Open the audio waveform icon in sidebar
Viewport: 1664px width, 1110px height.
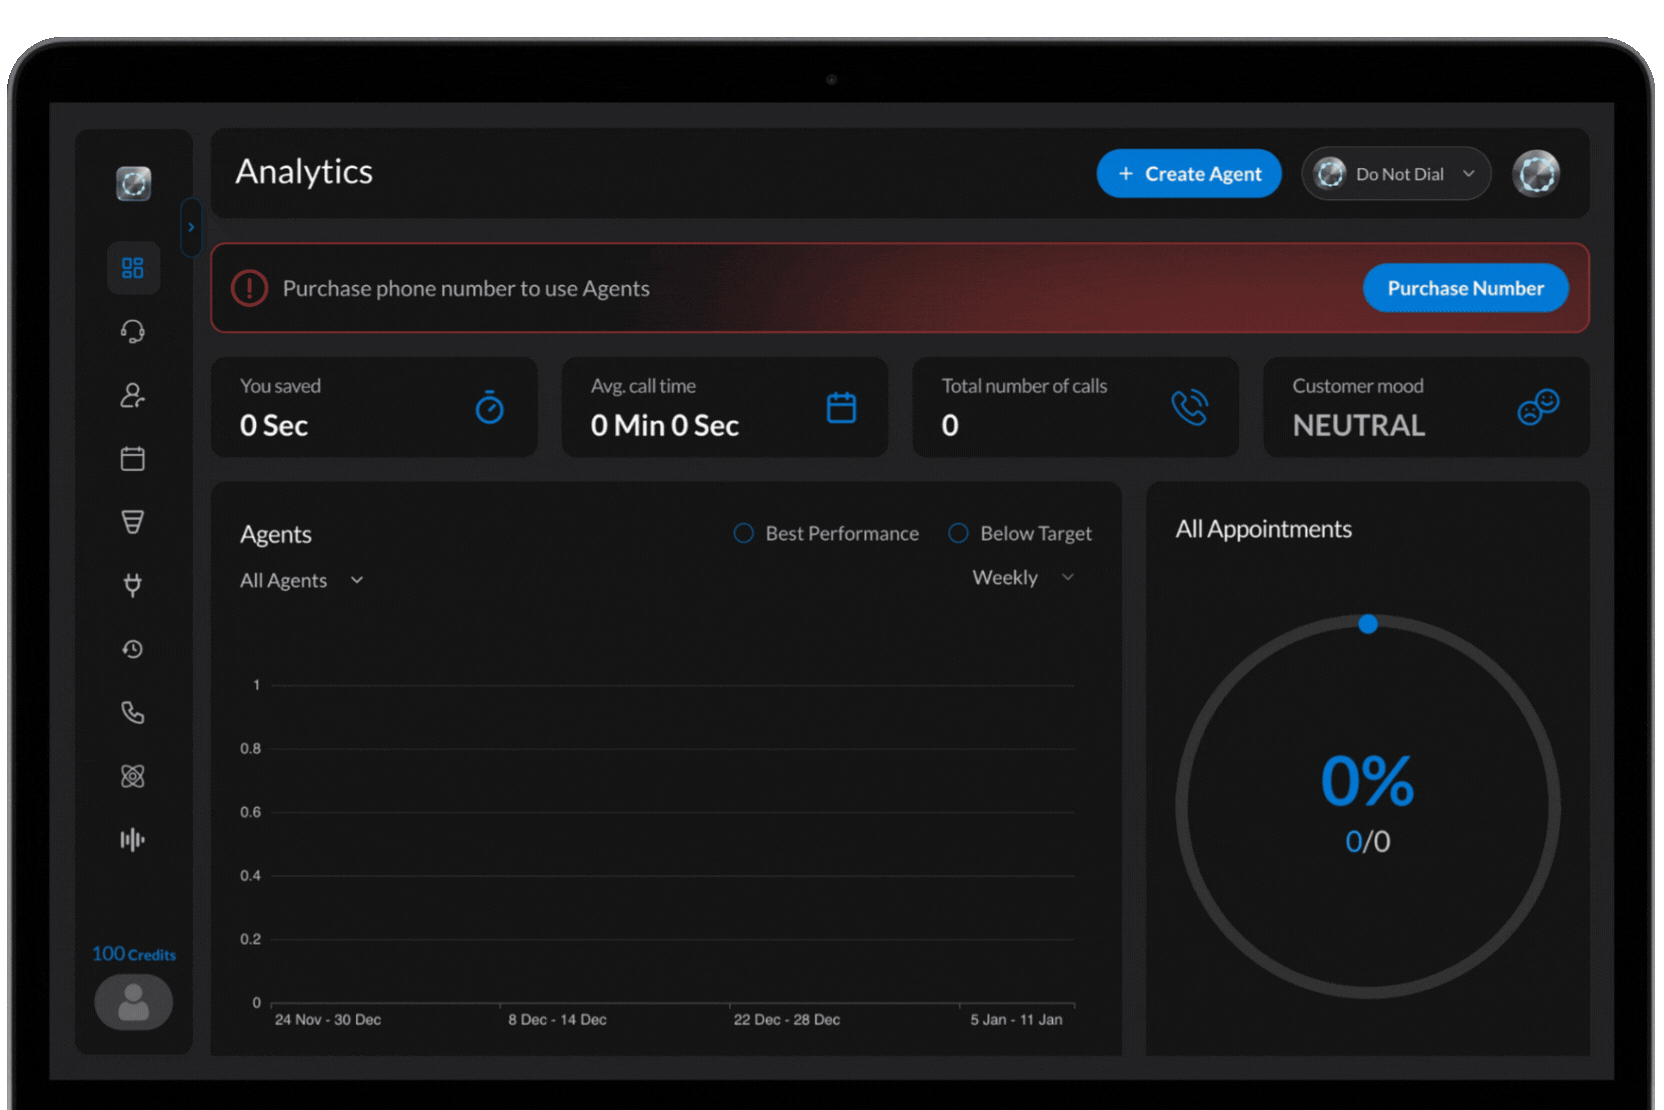pos(133,840)
